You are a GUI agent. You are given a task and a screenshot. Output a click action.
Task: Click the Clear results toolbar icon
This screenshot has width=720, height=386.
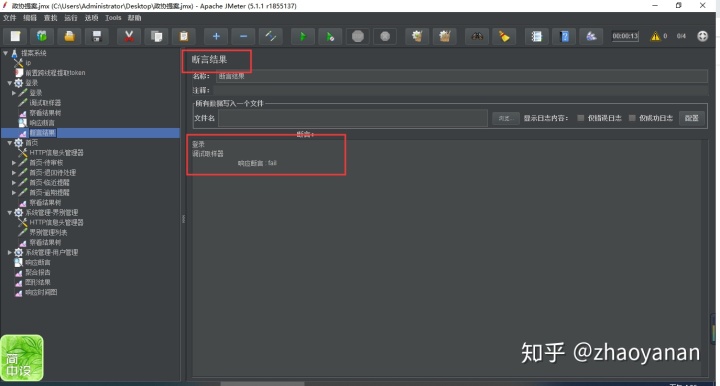[417, 36]
